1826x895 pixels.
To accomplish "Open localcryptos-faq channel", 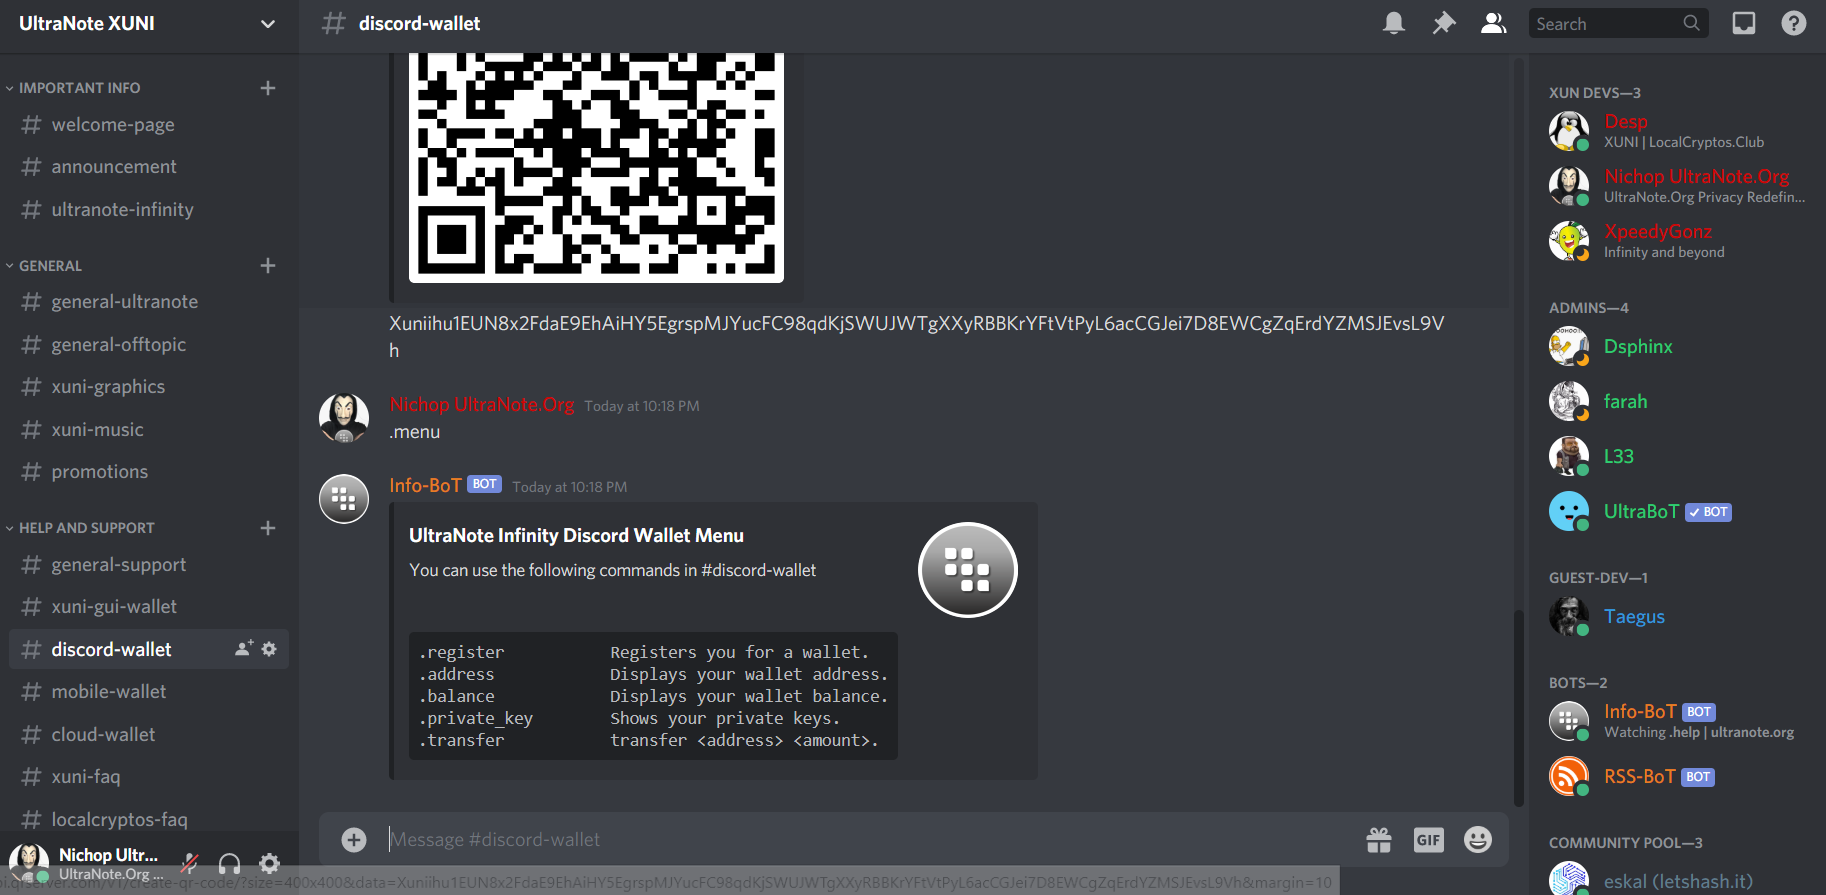I will (148, 820).
